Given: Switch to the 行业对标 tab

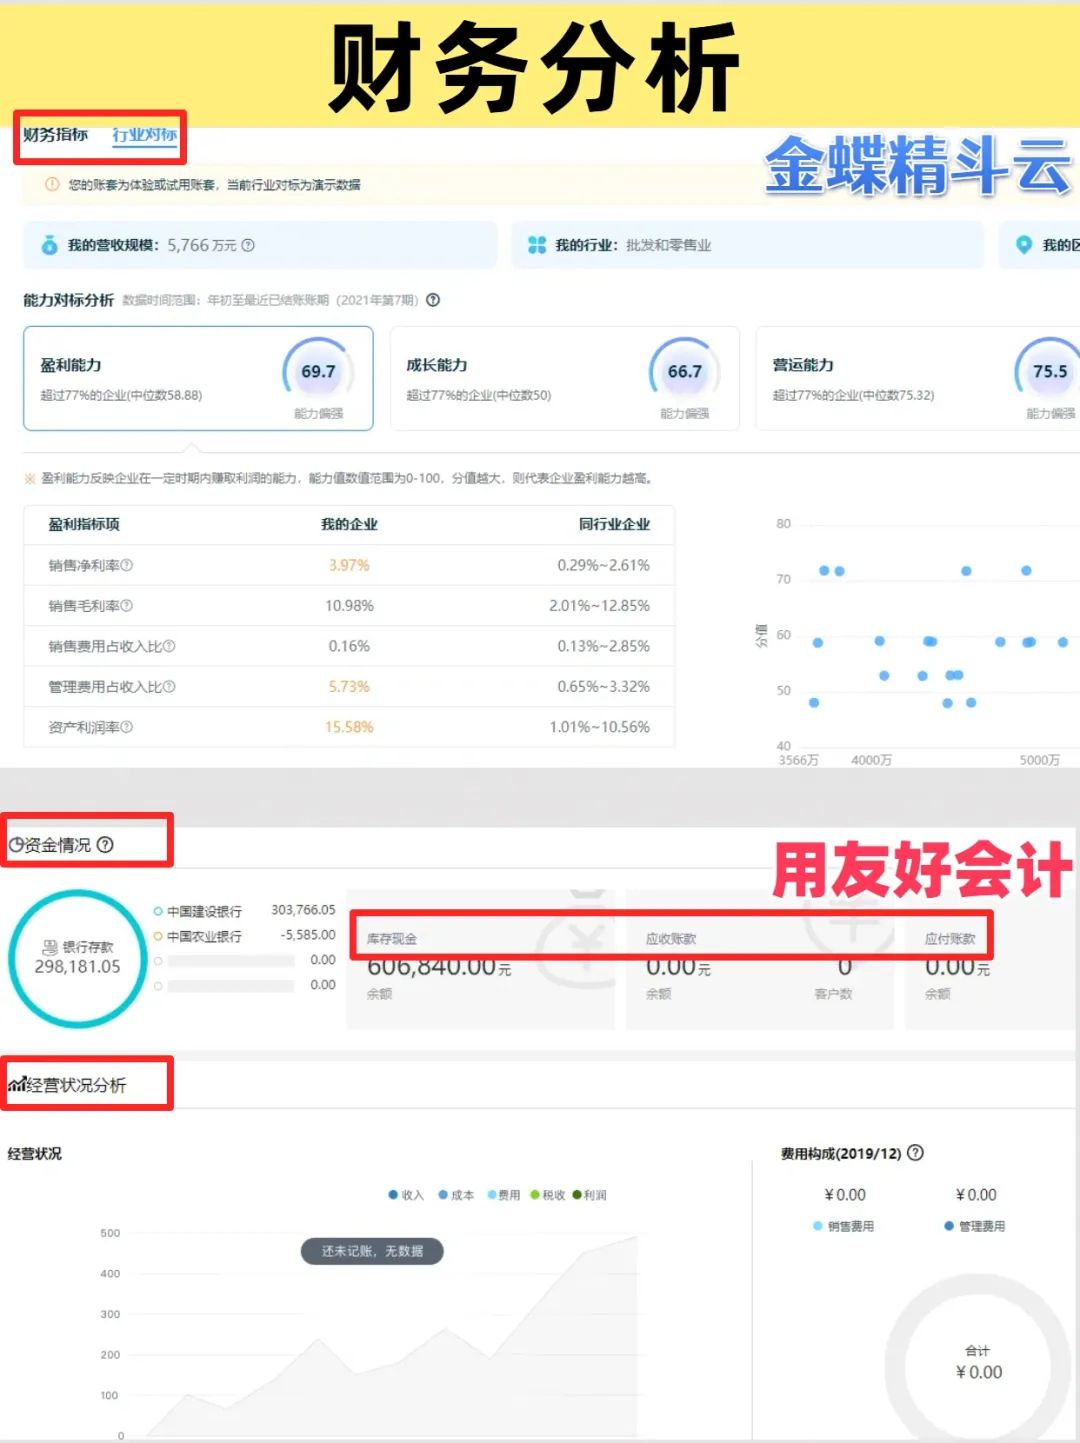Looking at the screenshot, I should click(x=144, y=135).
